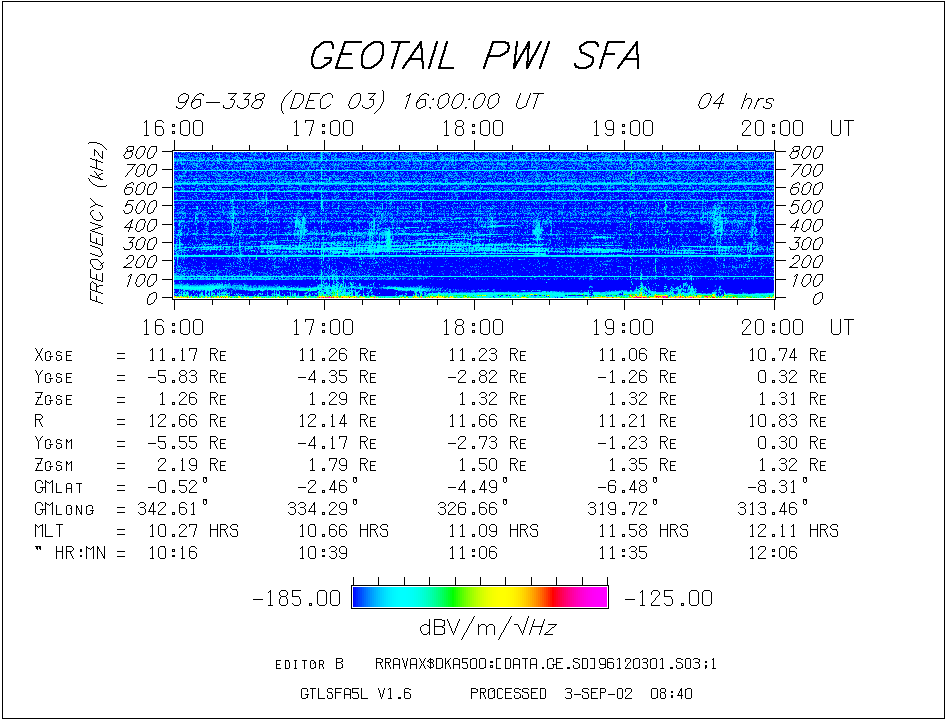
Task: Click the -125.00 color scale maximum
Action: (x=668, y=598)
